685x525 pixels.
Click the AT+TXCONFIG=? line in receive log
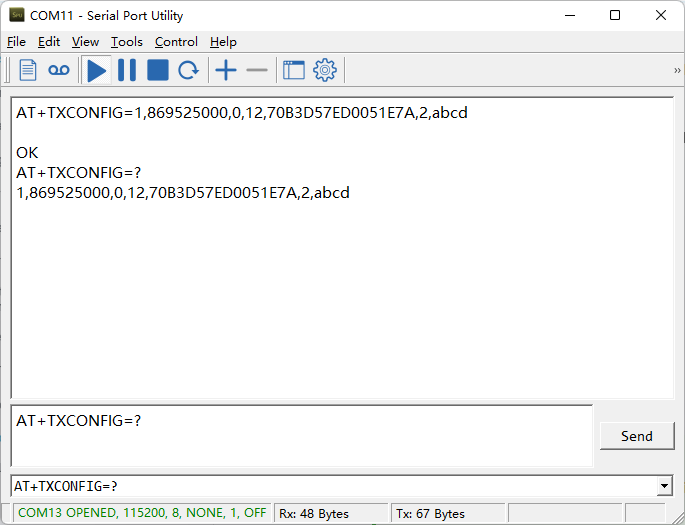[x=79, y=173]
